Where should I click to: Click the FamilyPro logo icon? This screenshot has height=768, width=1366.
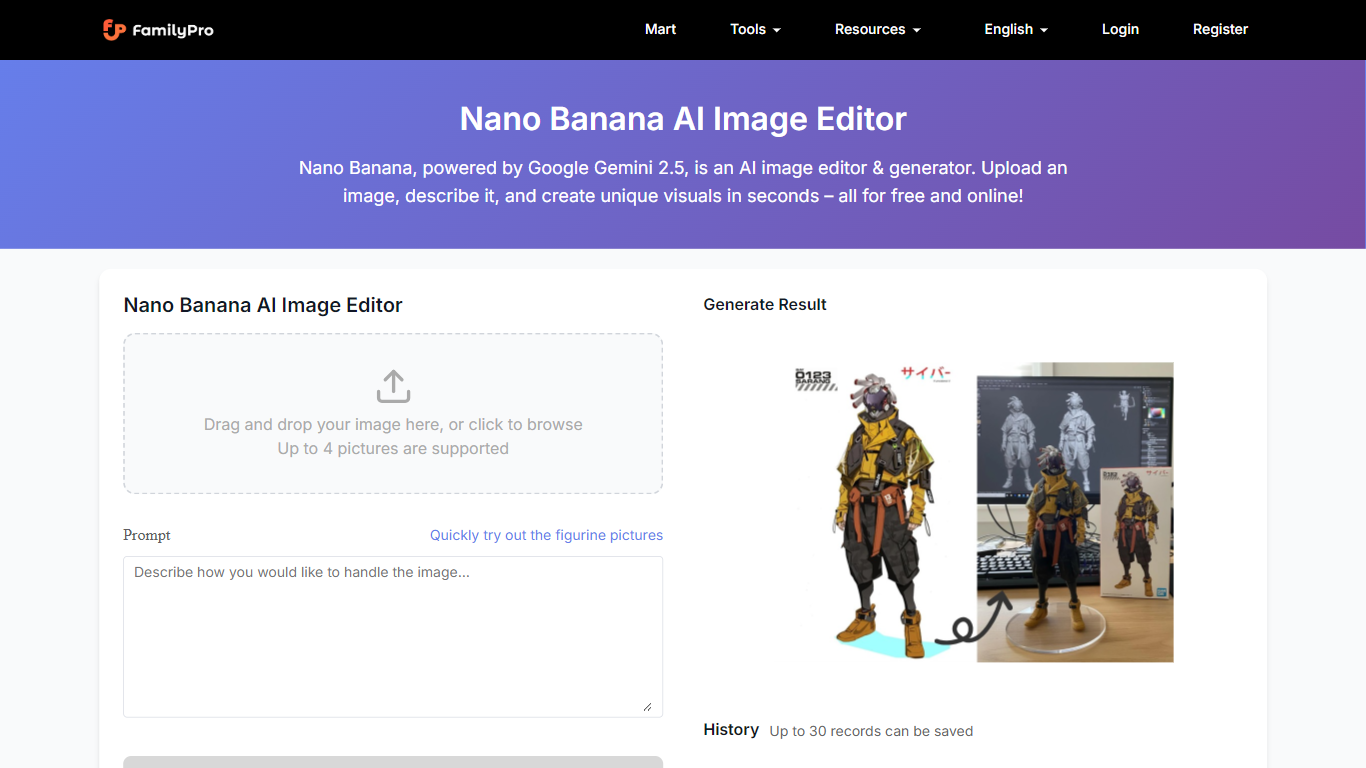click(114, 30)
